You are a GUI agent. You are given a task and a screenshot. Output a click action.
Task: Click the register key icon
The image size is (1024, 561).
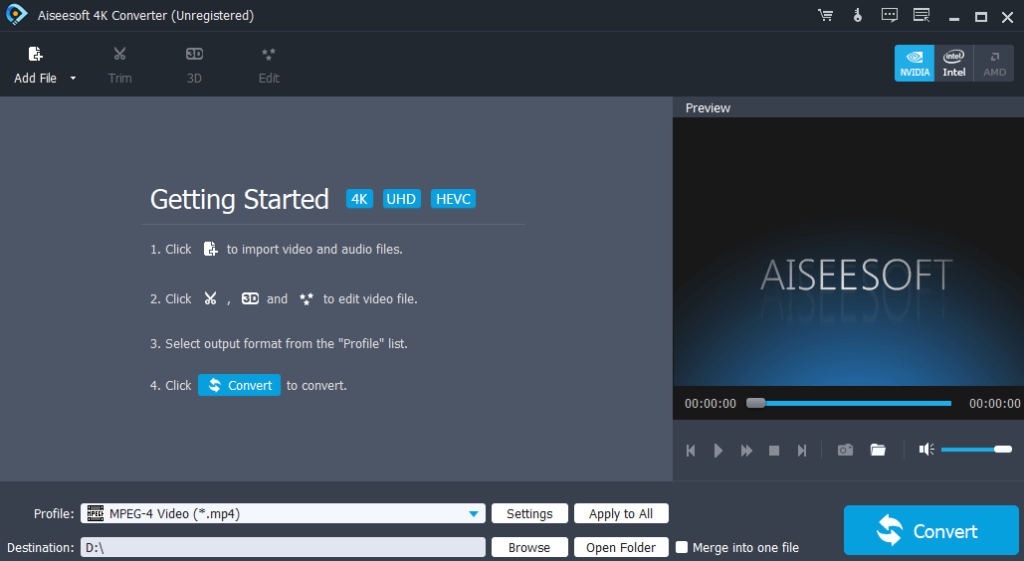pos(857,15)
